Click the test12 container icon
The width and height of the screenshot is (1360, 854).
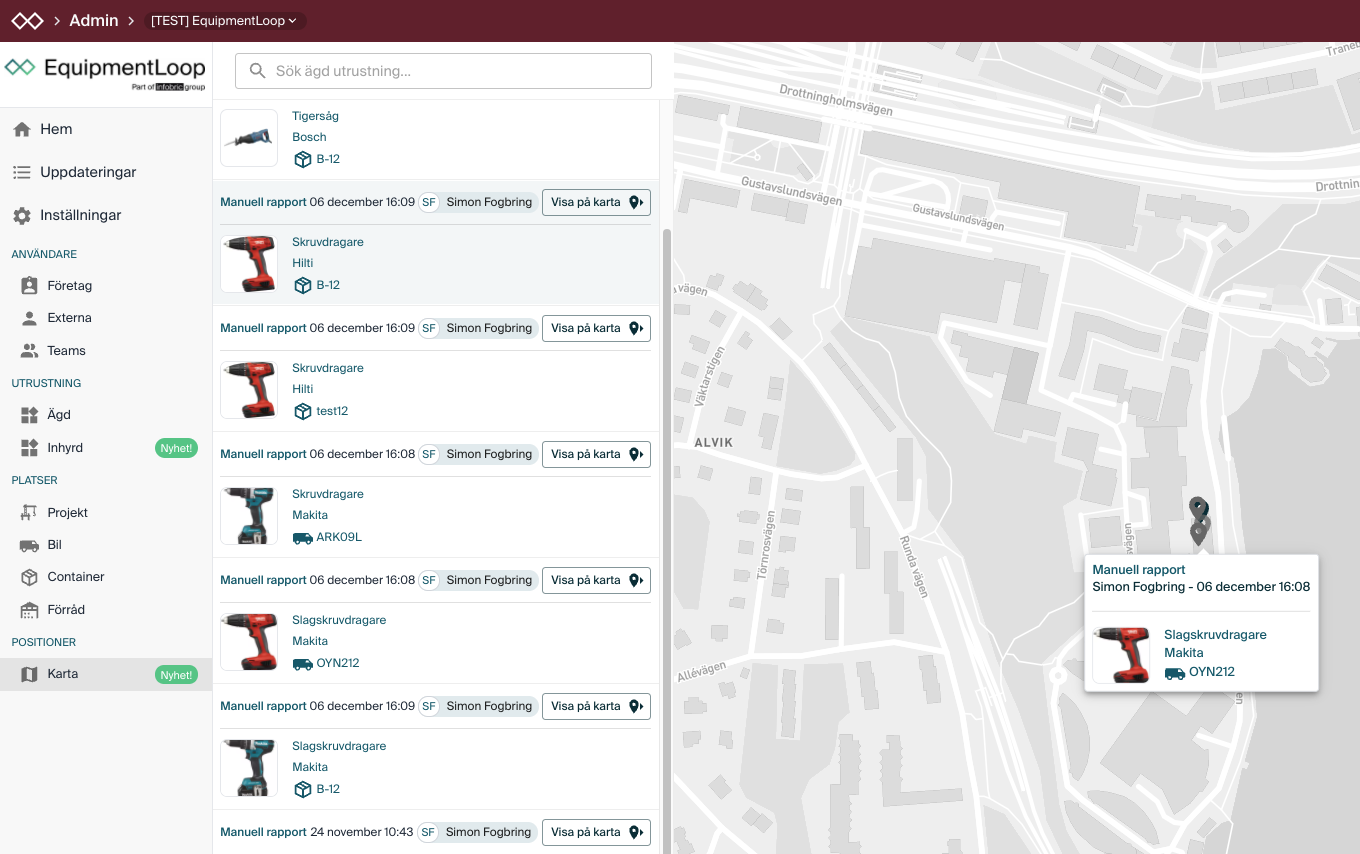(302, 411)
